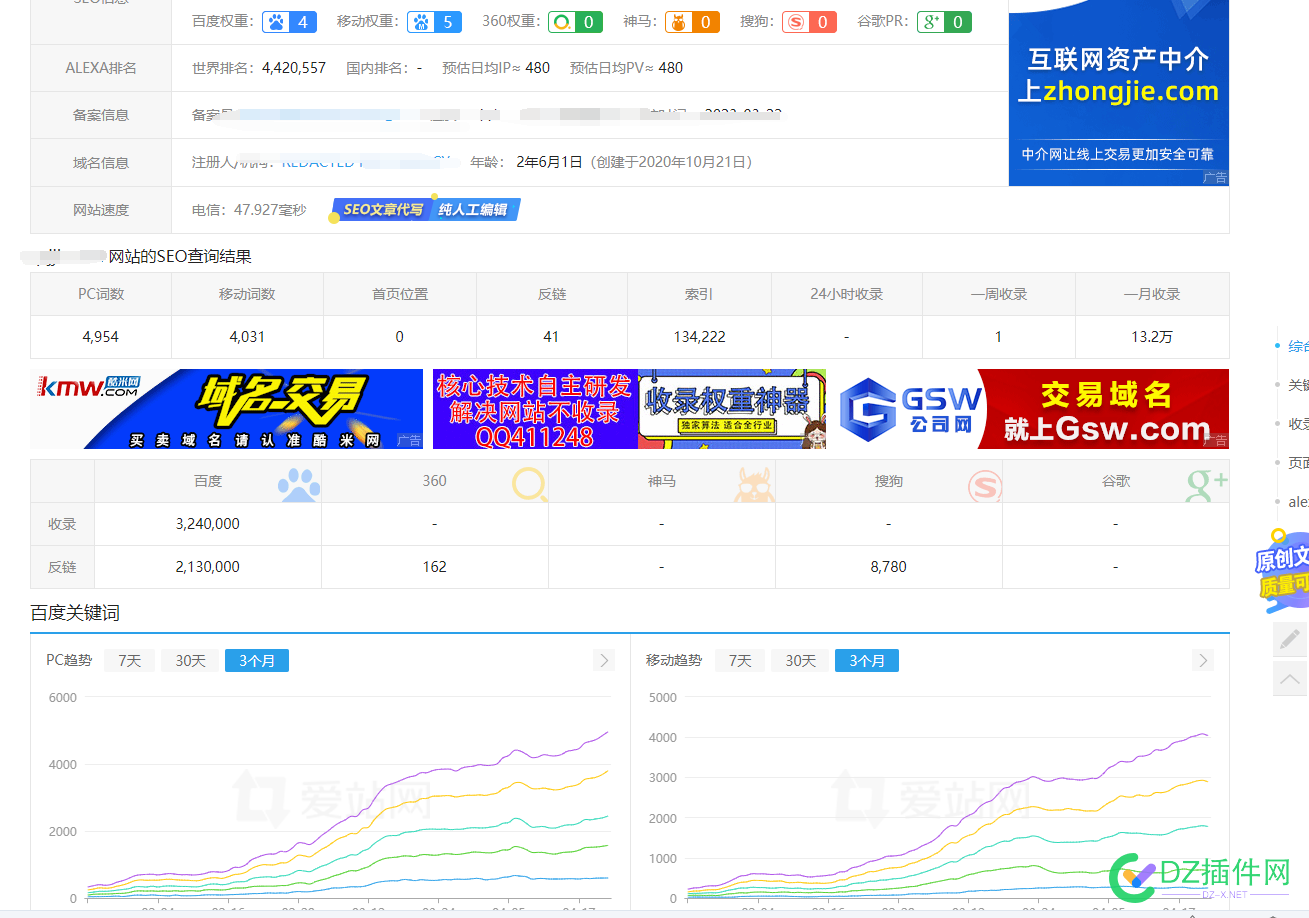Image resolution: width=1309 pixels, height=918 pixels.
Task: Click the Baidu paw weight badge showing 4
Action: [290, 21]
